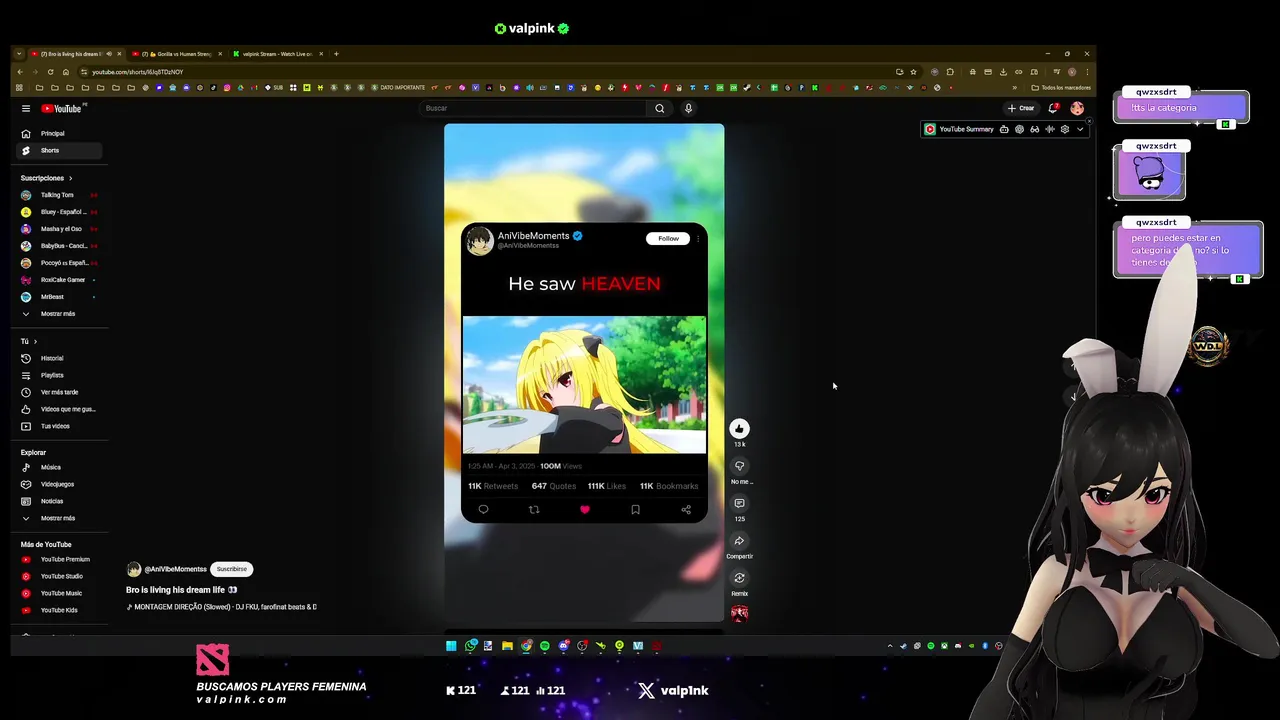
Task: Switch to valpink Stream Kick tab
Action: (x=278, y=54)
